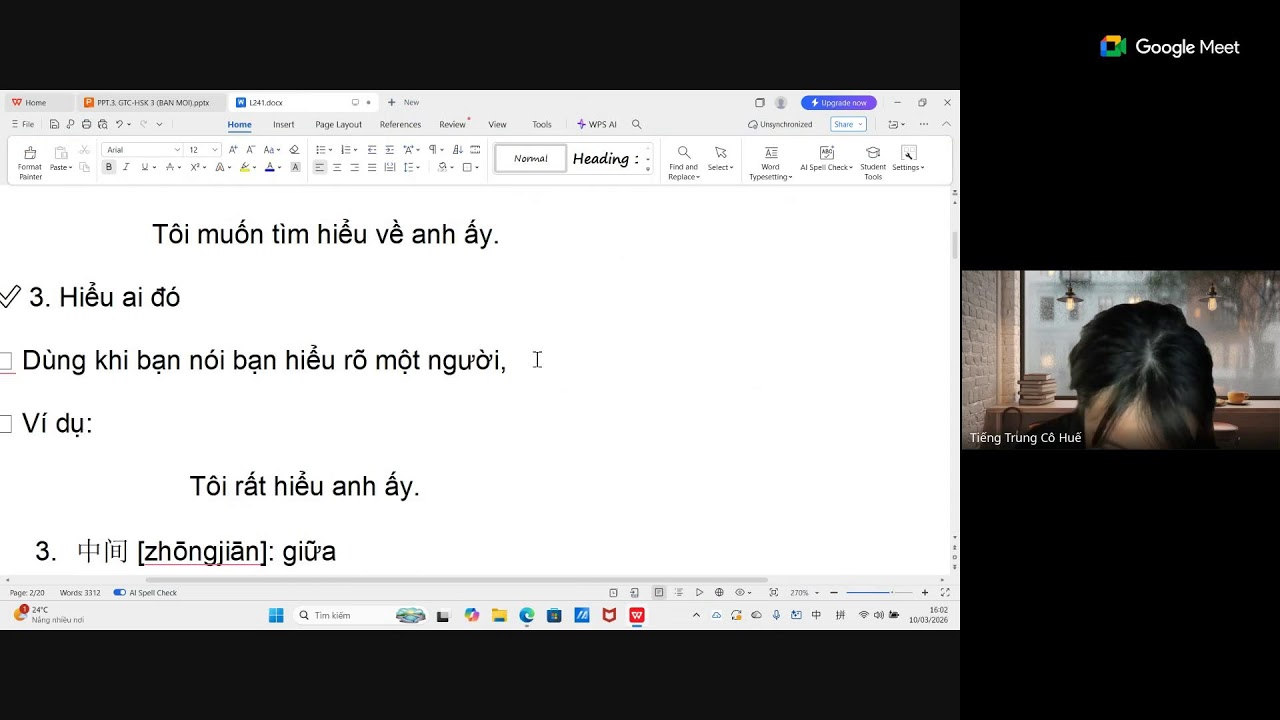The width and height of the screenshot is (1280, 720).
Task: Click the Undo arrow icon
Action: 119,124
